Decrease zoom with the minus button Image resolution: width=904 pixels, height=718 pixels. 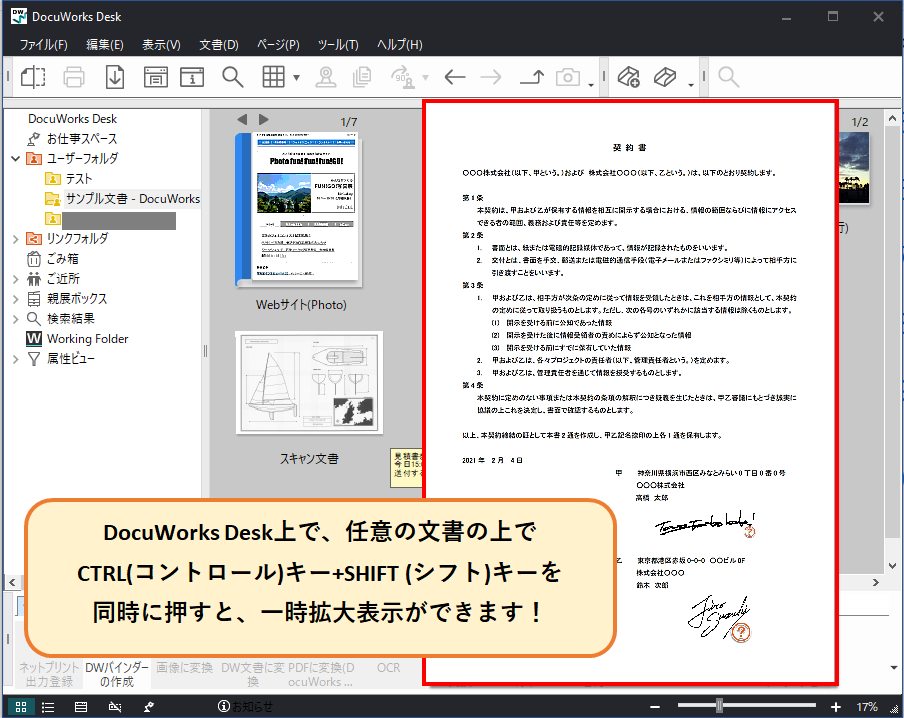[654, 706]
